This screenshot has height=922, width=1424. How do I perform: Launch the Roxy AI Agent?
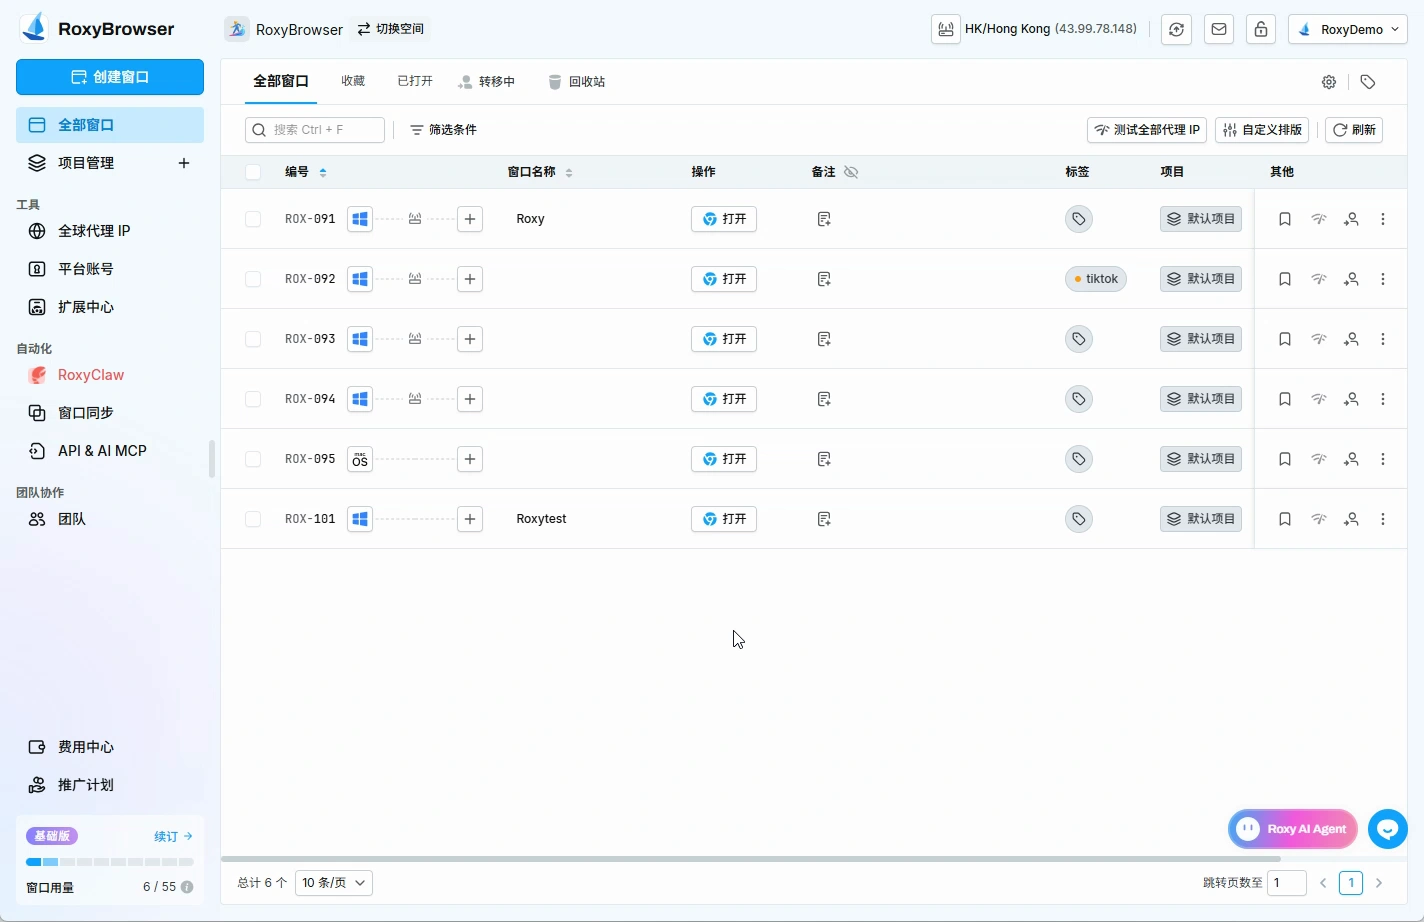pyautogui.click(x=1292, y=829)
